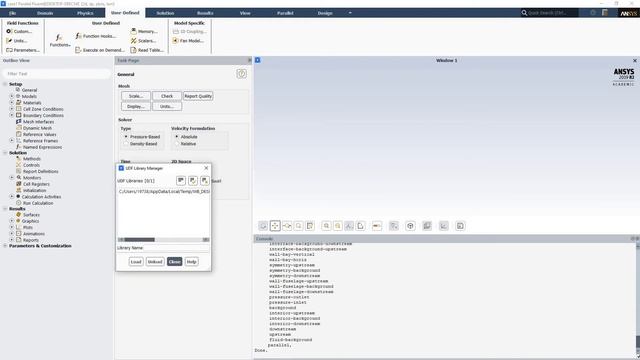Expand Materials node
This screenshot has height=360, width=640.
12,102
